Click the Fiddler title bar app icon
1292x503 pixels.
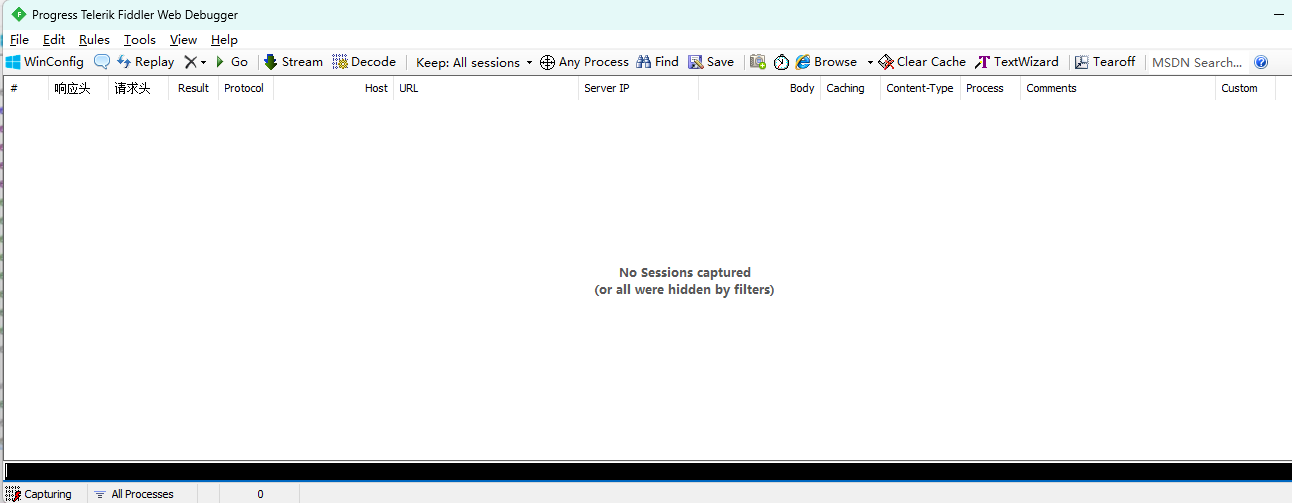(19, 14)
